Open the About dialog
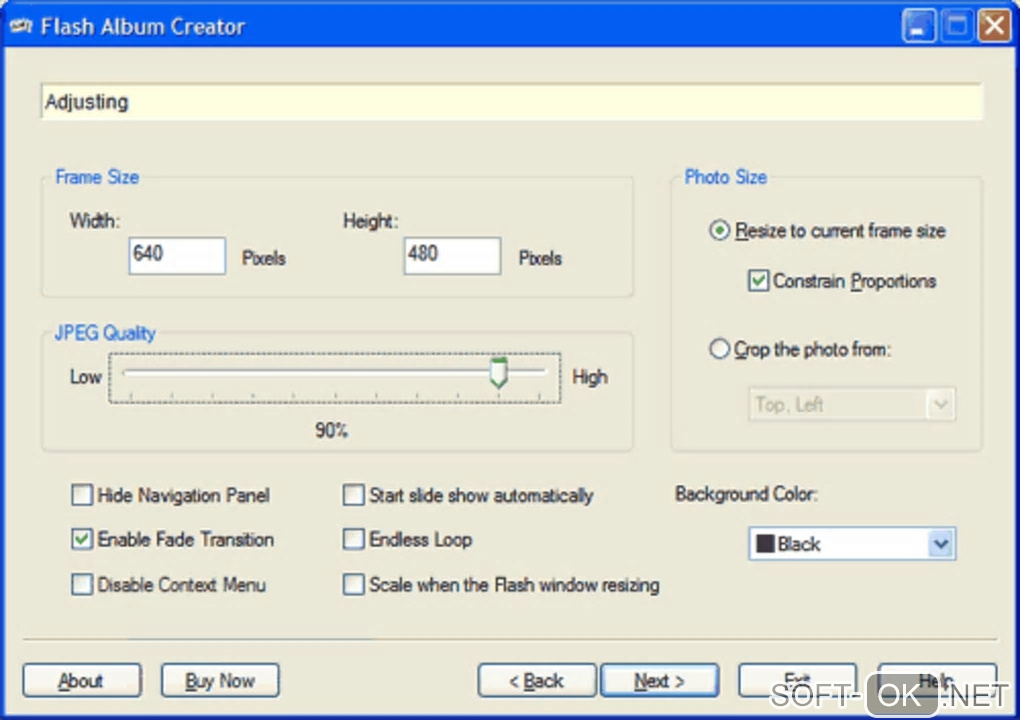This screenshot has width=1020, height=720. (82, 680)
